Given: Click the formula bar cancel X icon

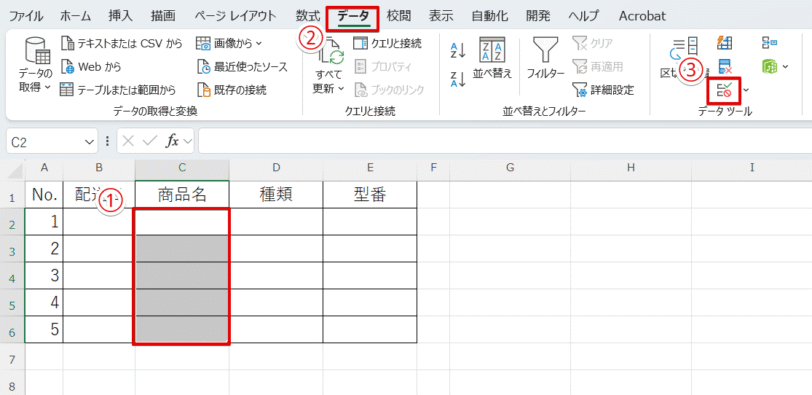Looking at the screenshot, I should 129,142.
